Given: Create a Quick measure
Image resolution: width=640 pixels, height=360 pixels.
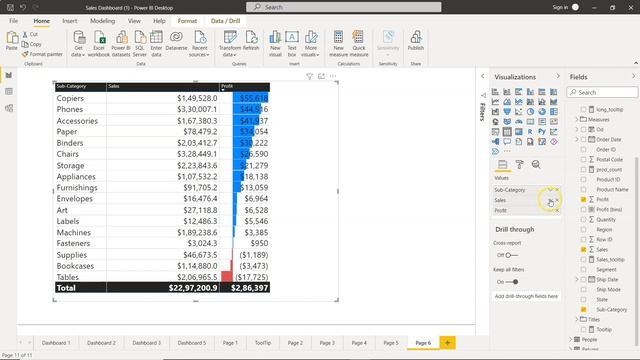Looking at the screenshot, I should (x=359, y=44).
